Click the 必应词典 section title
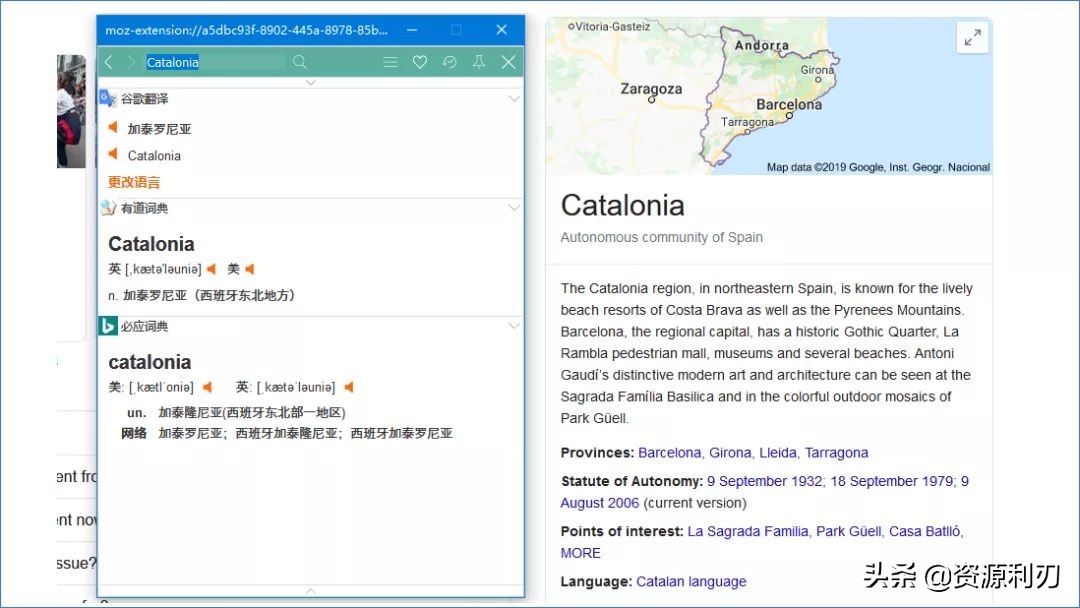The image size is (1080, 608). (144, 326)
